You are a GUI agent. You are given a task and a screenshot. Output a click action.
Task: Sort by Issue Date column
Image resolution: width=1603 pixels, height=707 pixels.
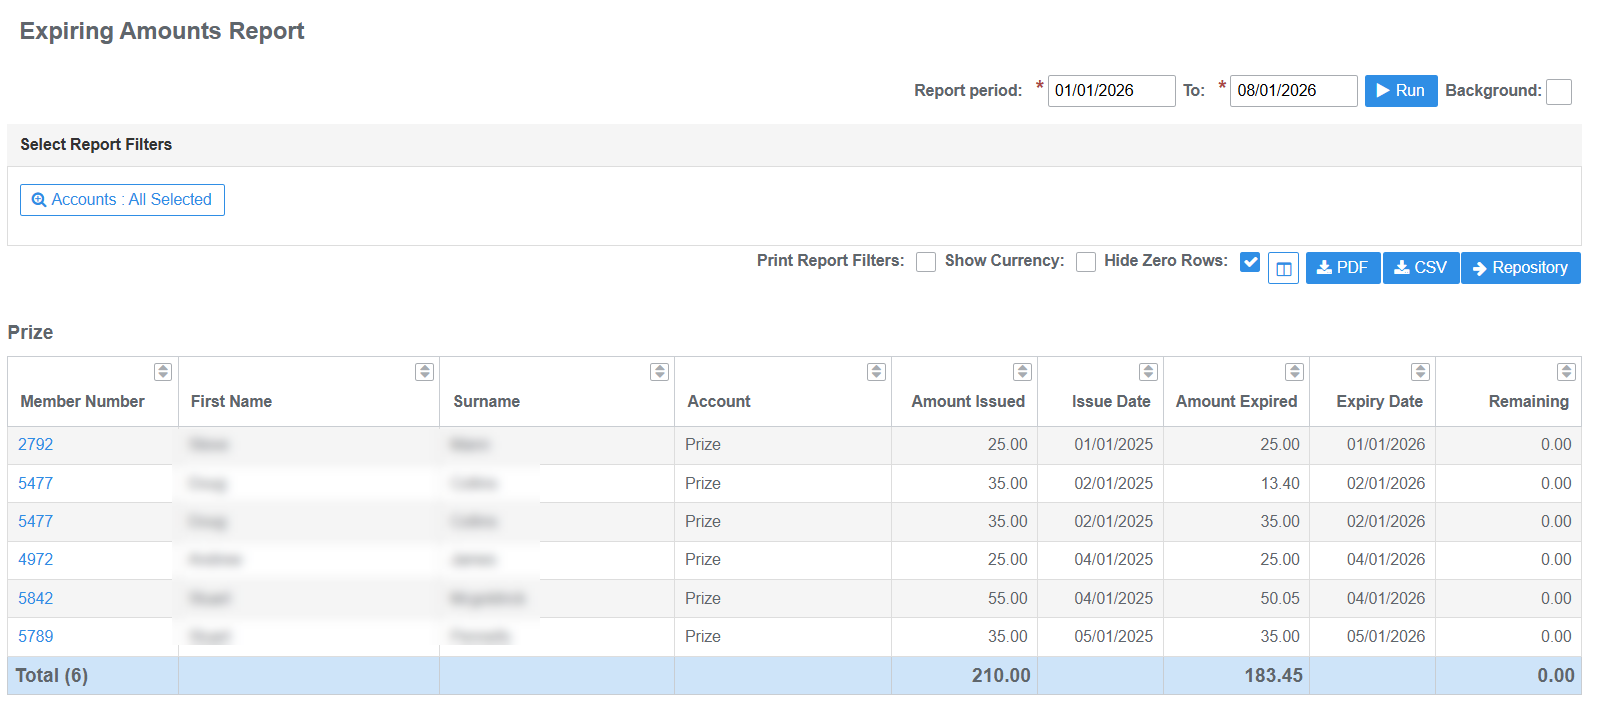[x=1148, y=372]
